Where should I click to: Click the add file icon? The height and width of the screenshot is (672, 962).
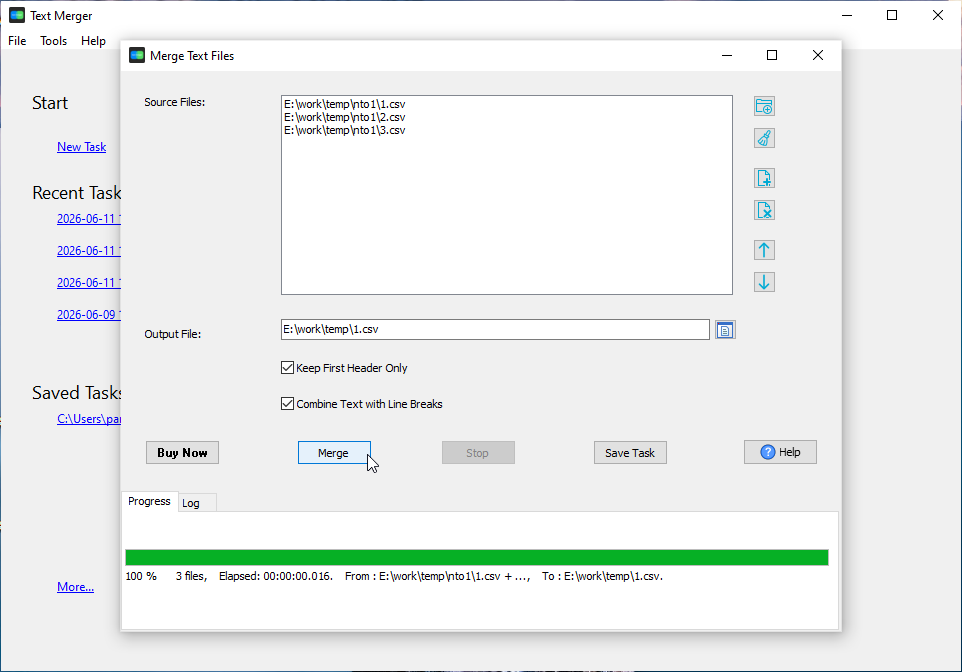[764, 178]
